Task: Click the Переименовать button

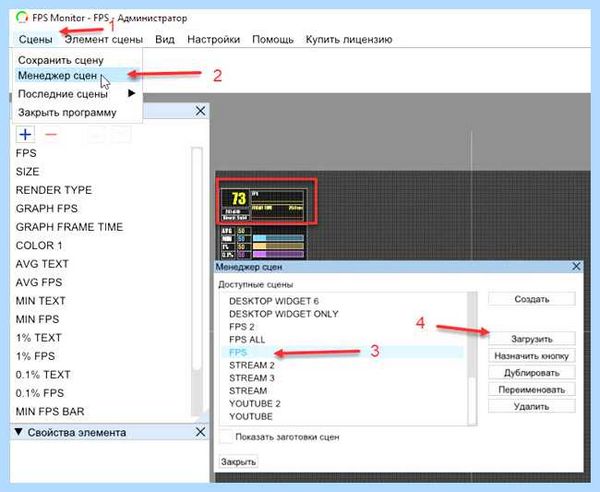Action: pos(532,389)
